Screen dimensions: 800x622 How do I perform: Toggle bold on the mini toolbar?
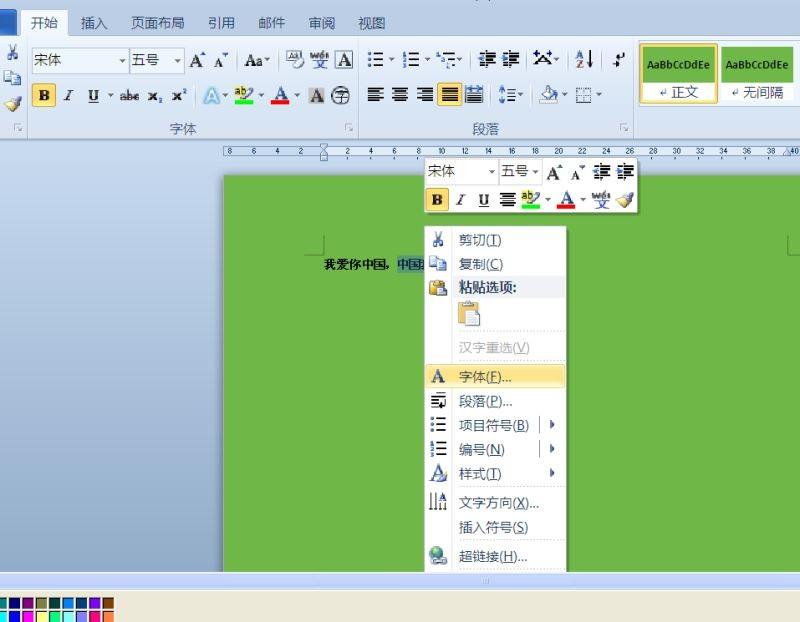(x=437, y=200)
